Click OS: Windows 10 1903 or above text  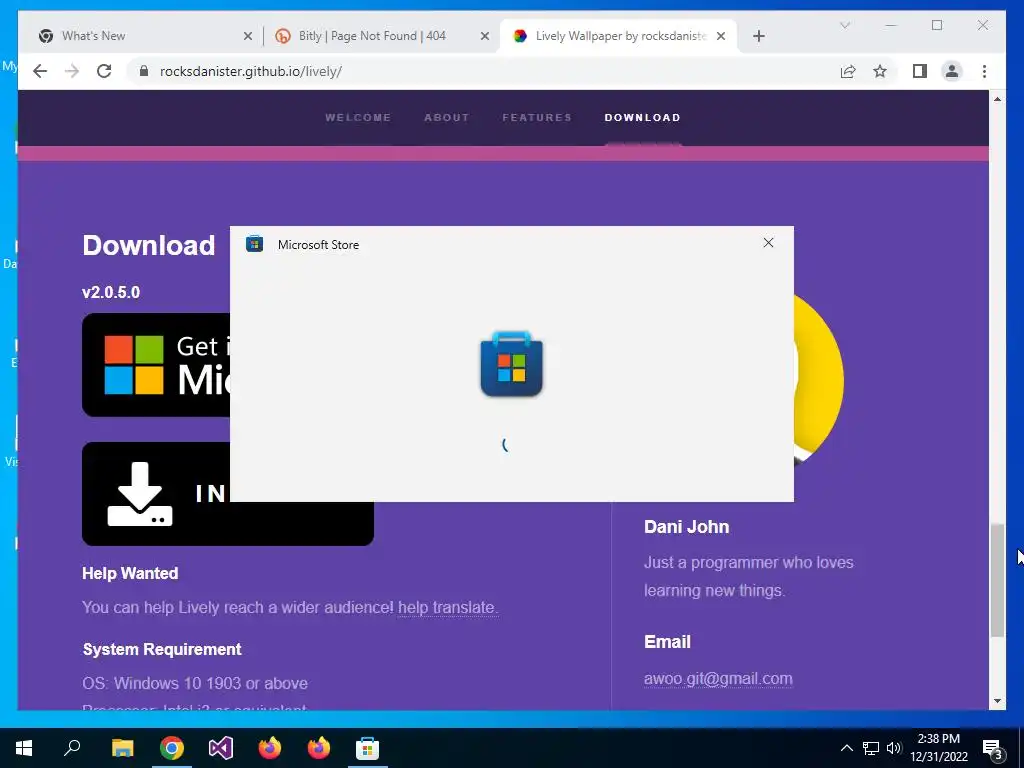click(x=195, y=683)
